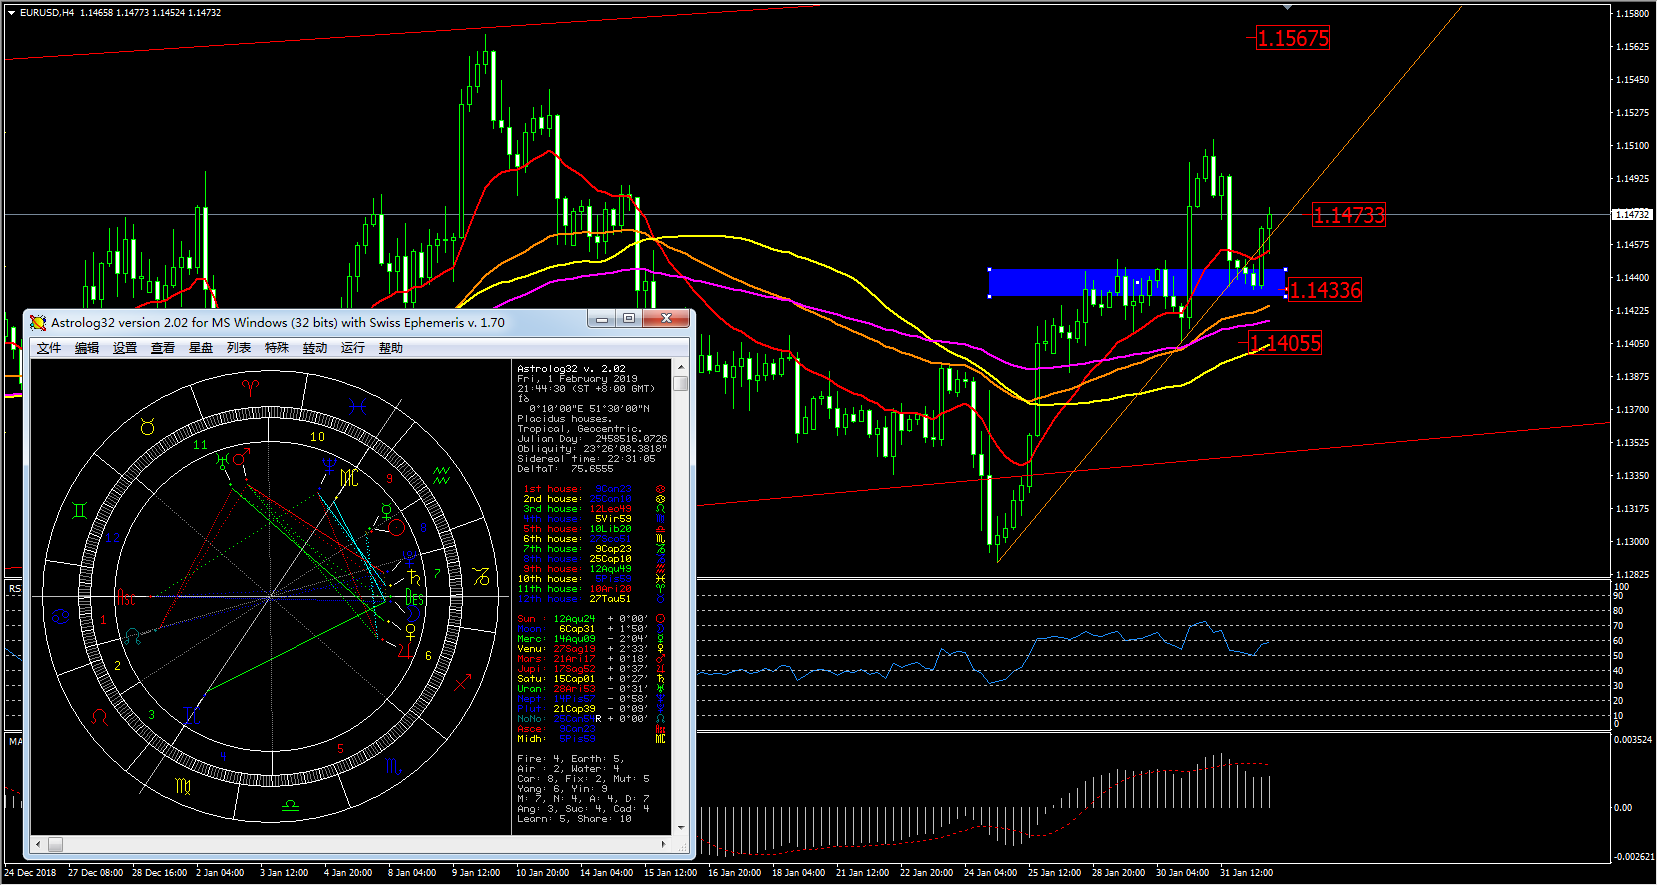Click the blue Pisces glyph on the zodiac wheel
The width and height of the screenshot is (1658, 886).
coord(357,406)
